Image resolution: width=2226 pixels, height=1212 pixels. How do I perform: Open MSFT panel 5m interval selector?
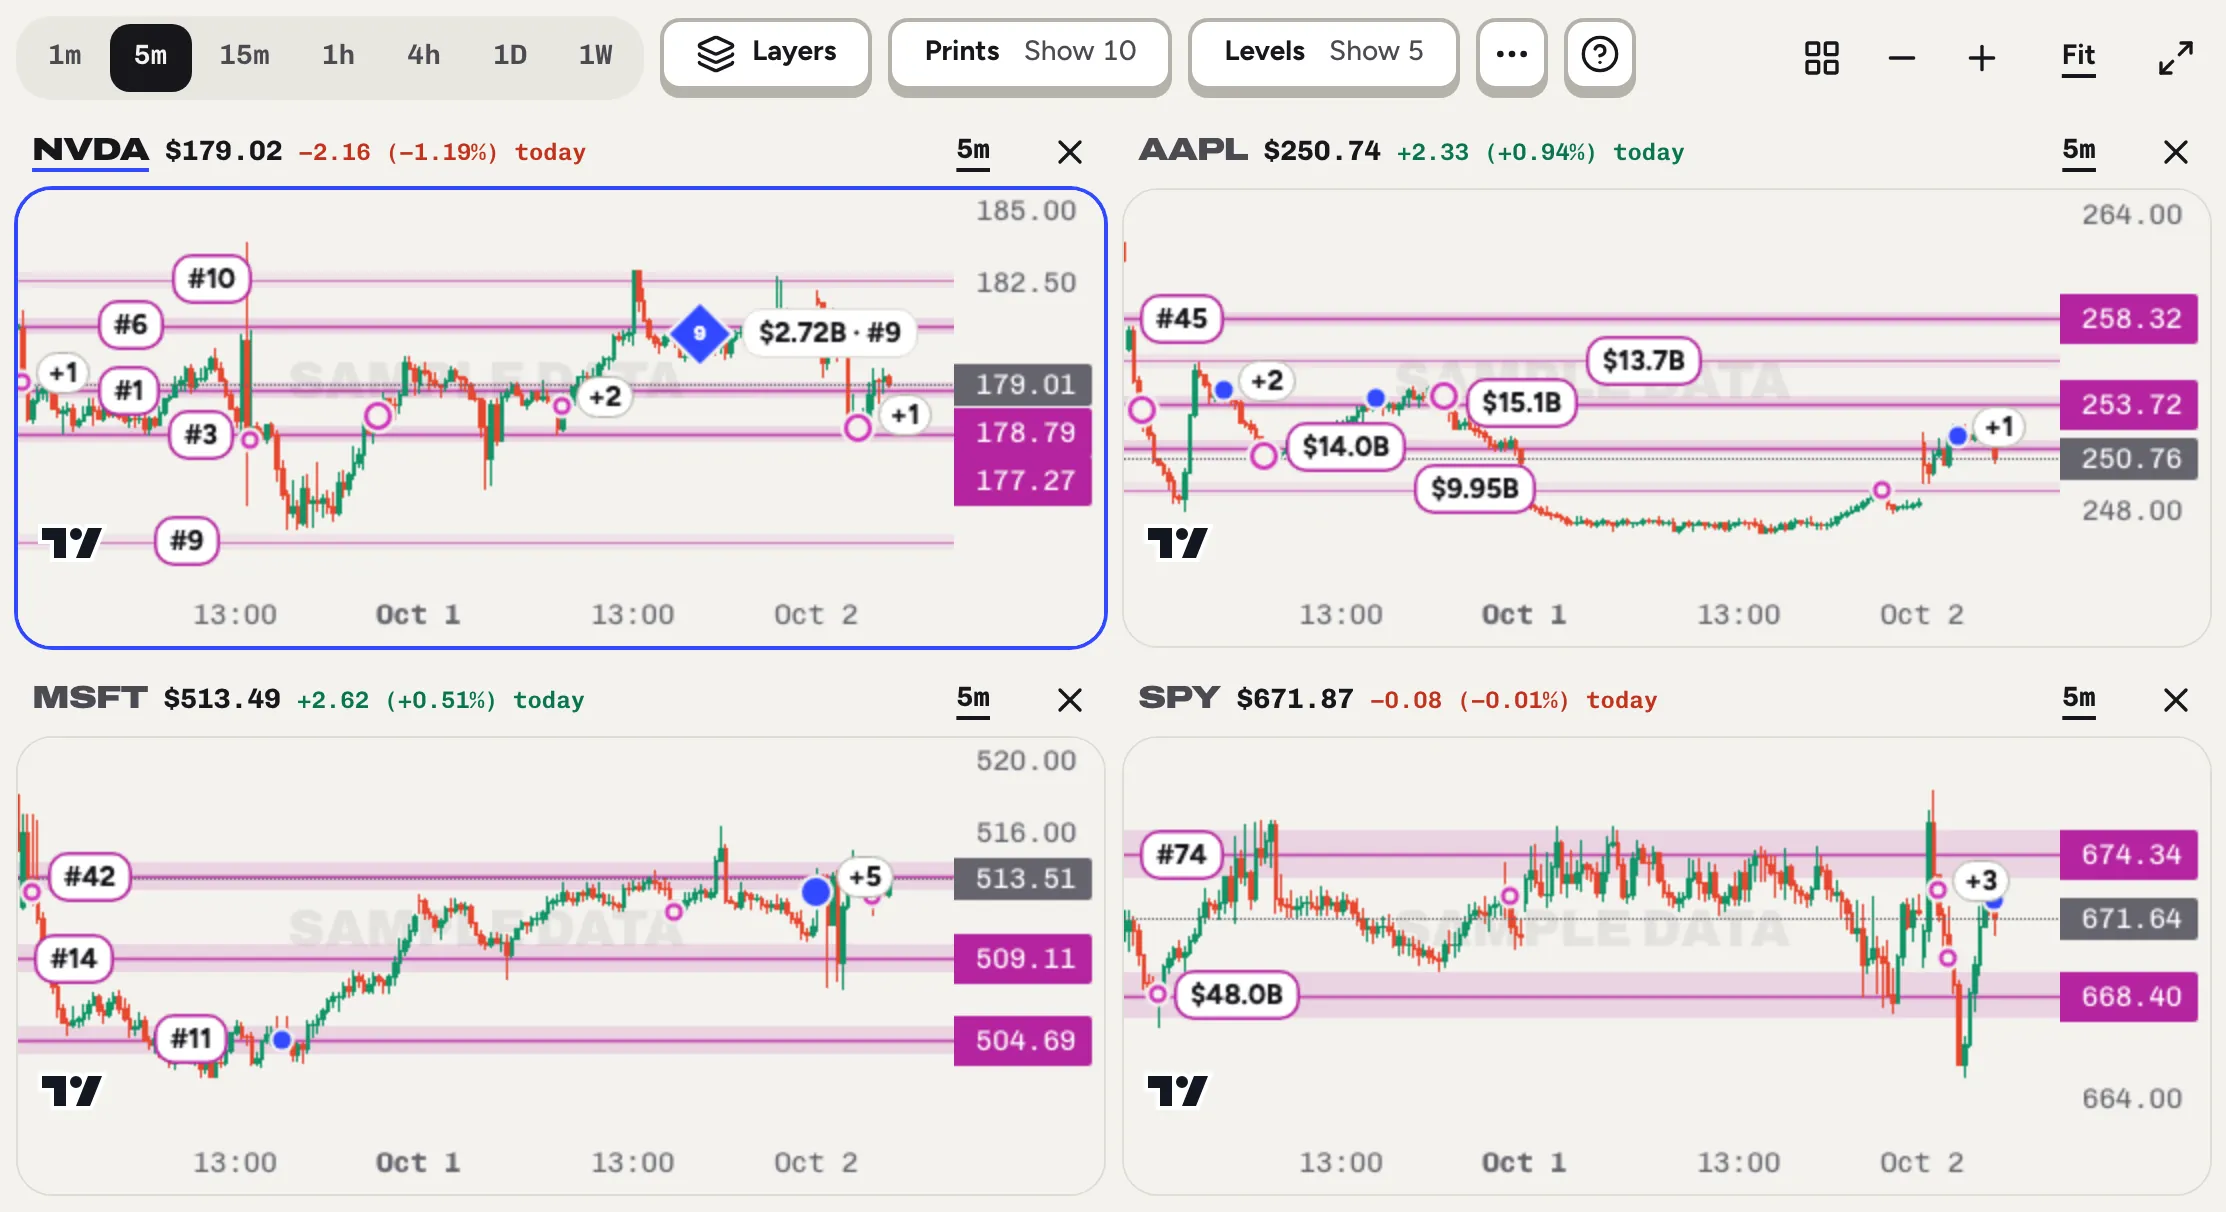click(x=973, y=700)
